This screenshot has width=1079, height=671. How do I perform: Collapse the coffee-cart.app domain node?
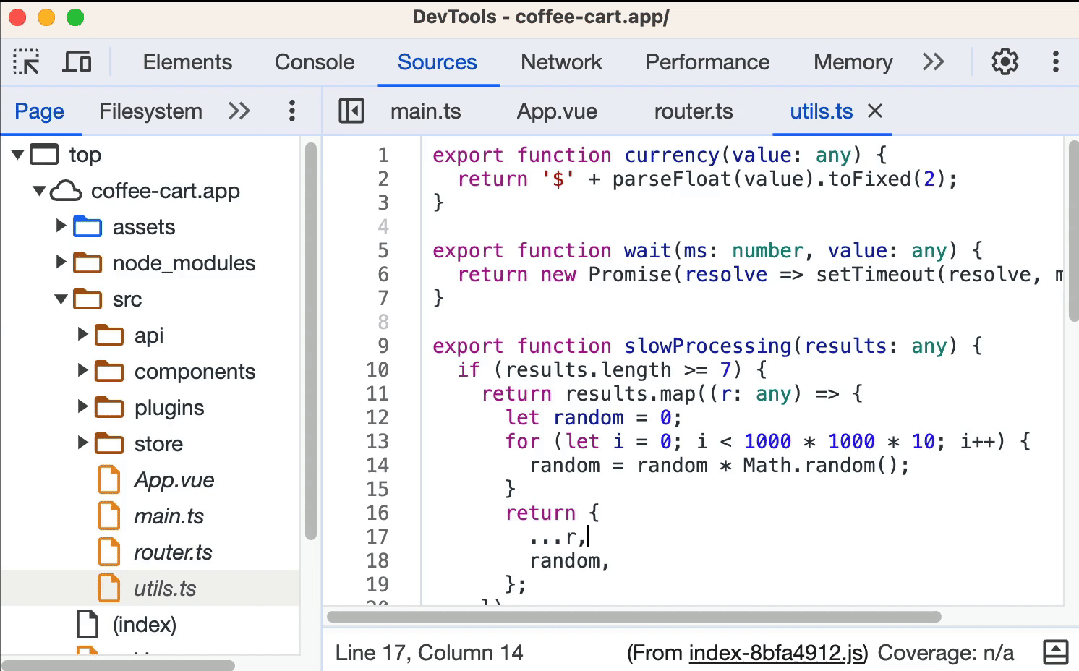[40, 191]
